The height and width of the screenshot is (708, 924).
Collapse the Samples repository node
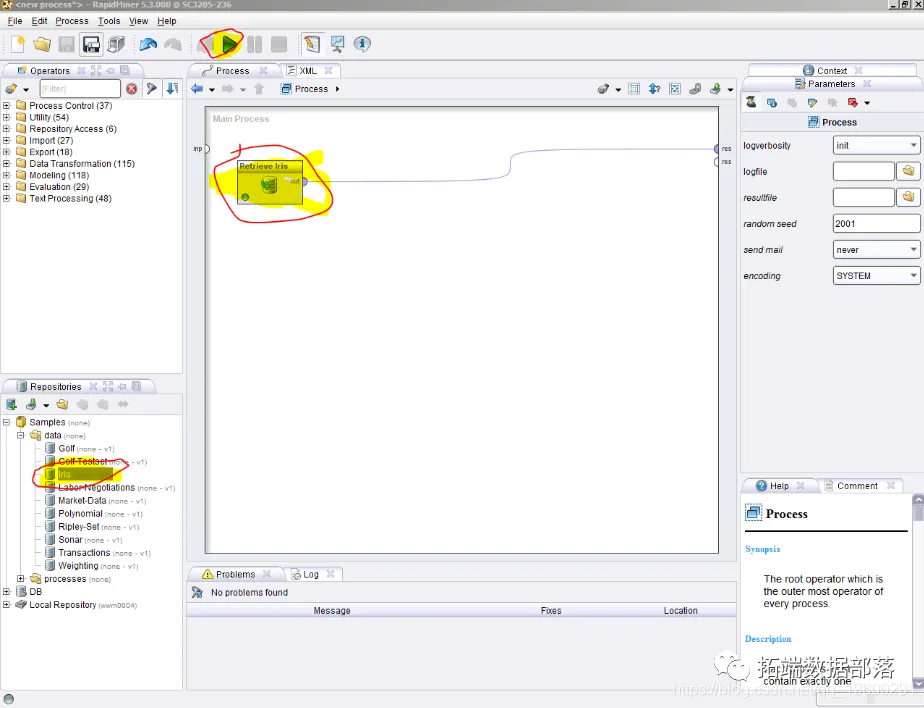tap(6, 422)
